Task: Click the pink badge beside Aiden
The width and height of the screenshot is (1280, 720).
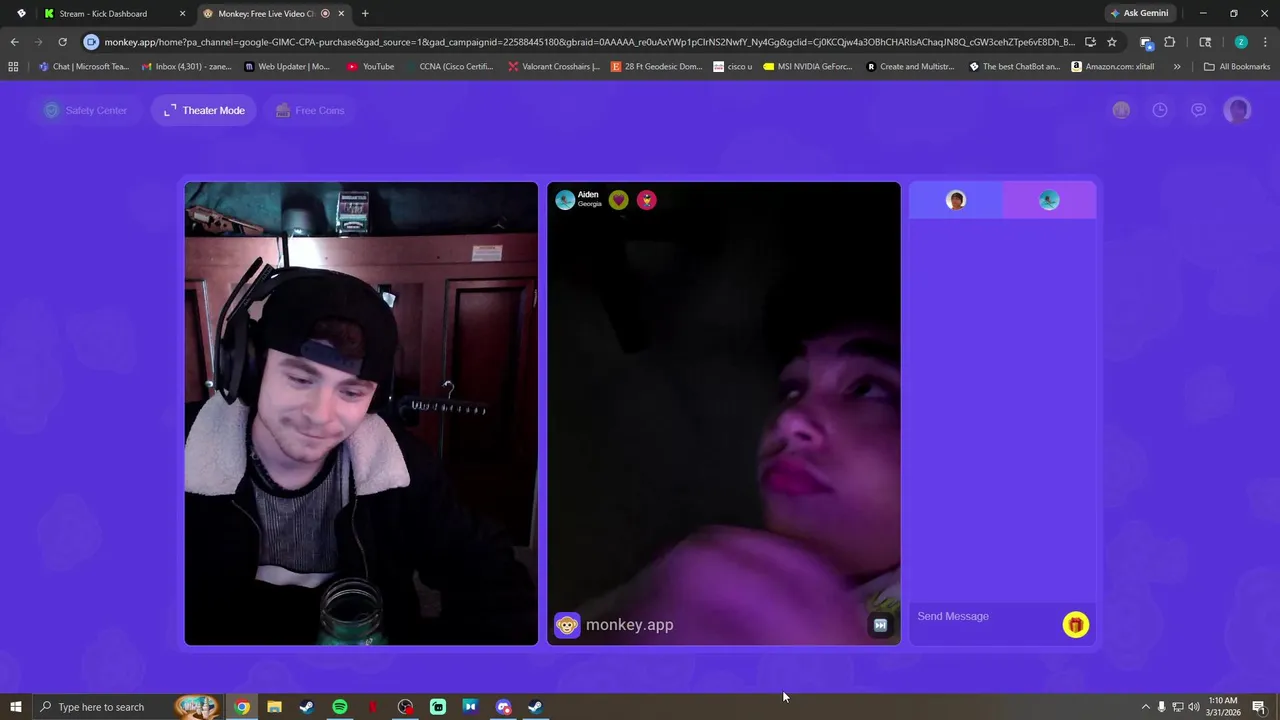Action: tap(647, 200)
